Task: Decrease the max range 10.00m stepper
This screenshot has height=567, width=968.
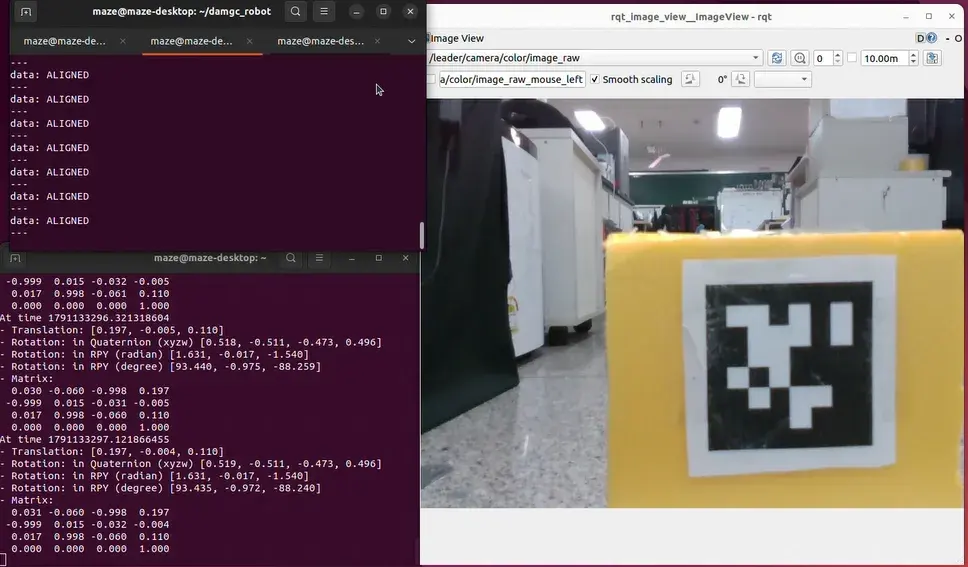Action: [x=914, y=62]
